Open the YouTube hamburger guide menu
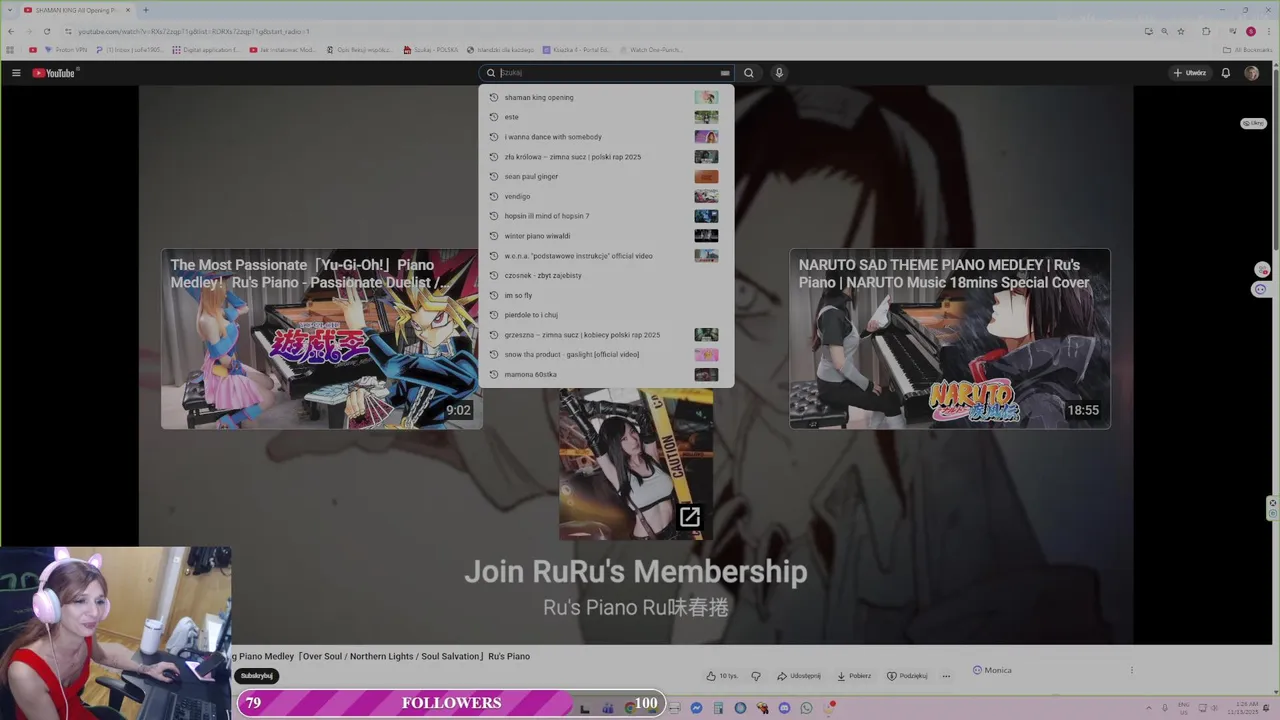 (16, 73)
